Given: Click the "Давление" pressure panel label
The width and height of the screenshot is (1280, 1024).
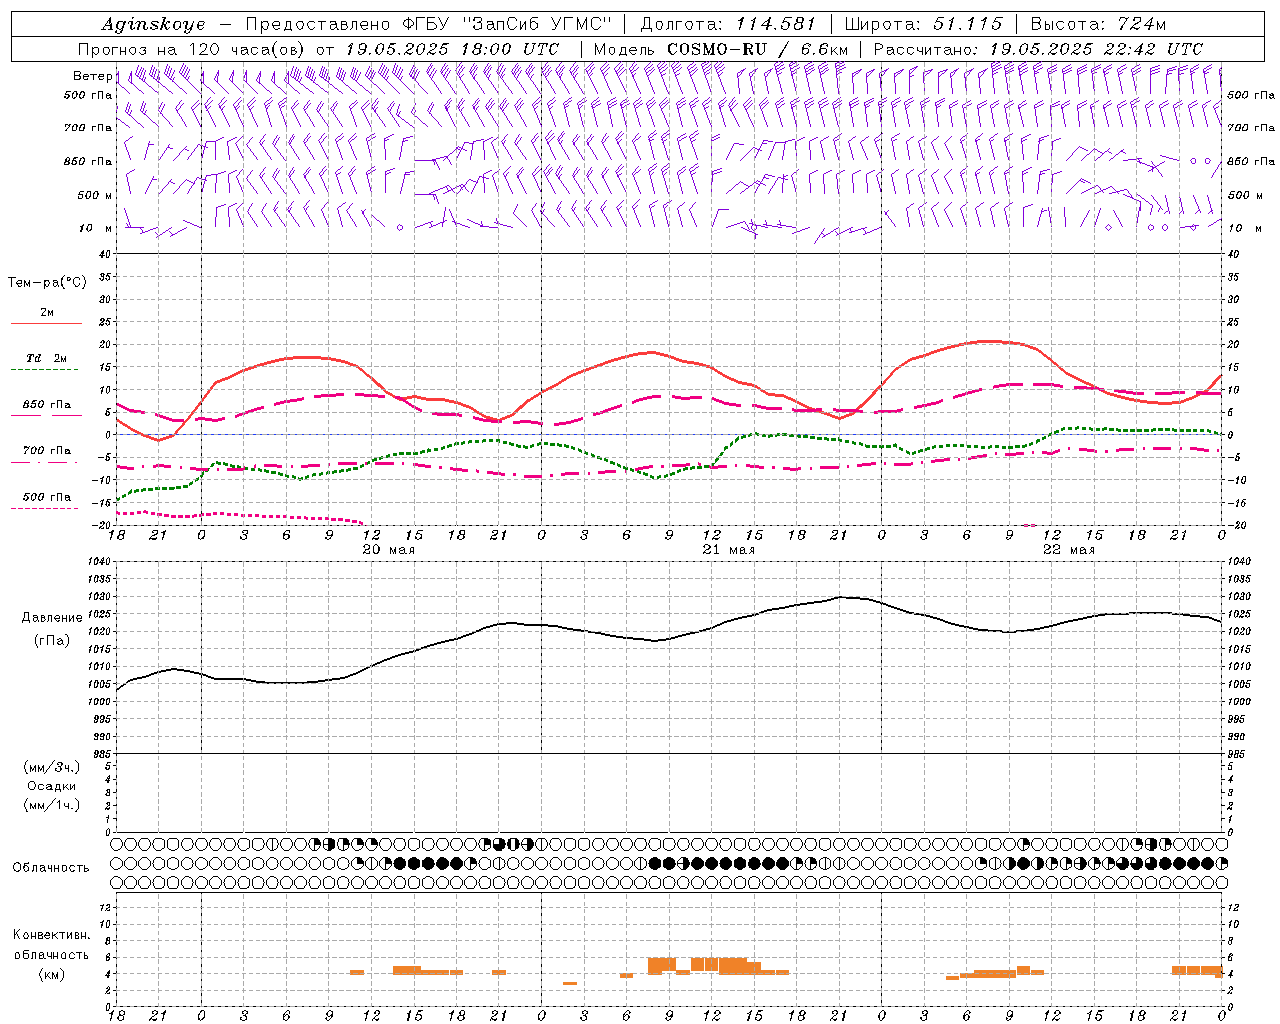Looking at the screenshot, I should pyautogui.click(x=52, y=617).
